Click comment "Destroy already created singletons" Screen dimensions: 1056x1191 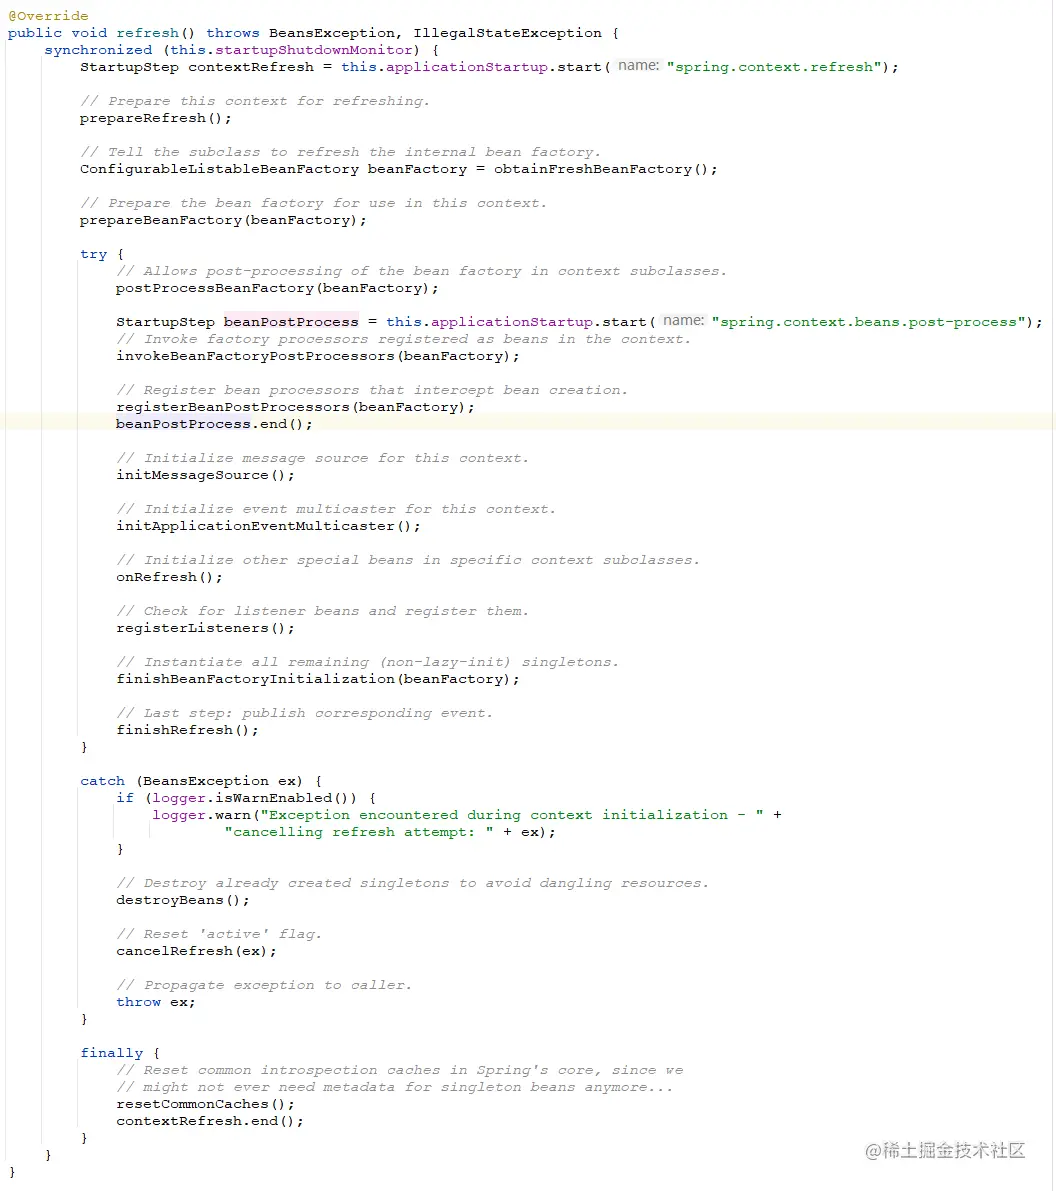coord(413,883)
